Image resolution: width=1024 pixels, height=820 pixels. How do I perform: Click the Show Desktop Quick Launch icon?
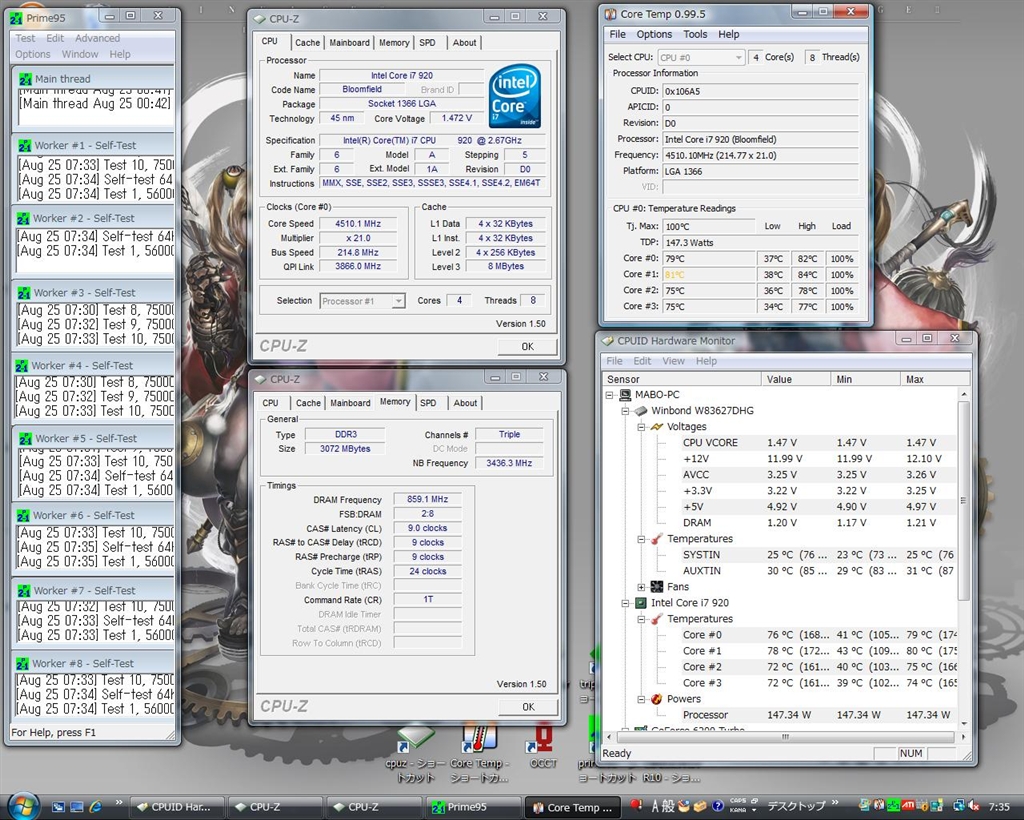click(76, 807)
